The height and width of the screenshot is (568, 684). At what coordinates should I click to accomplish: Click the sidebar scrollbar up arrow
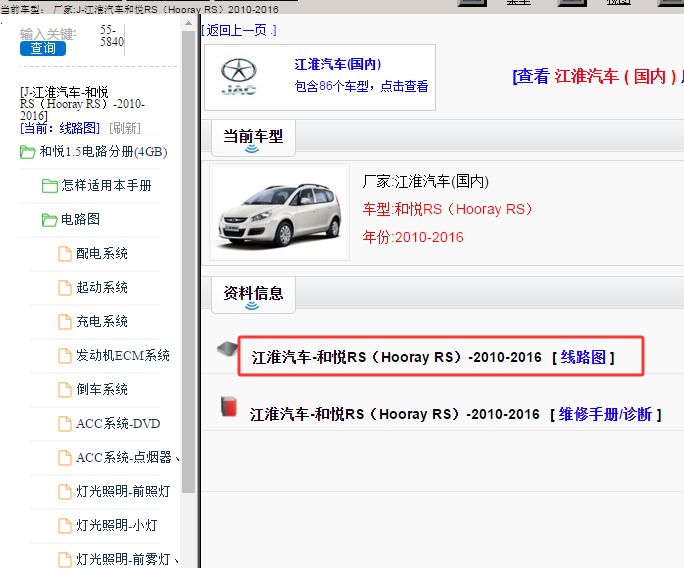pyautogui.click(x=188, y=24)
